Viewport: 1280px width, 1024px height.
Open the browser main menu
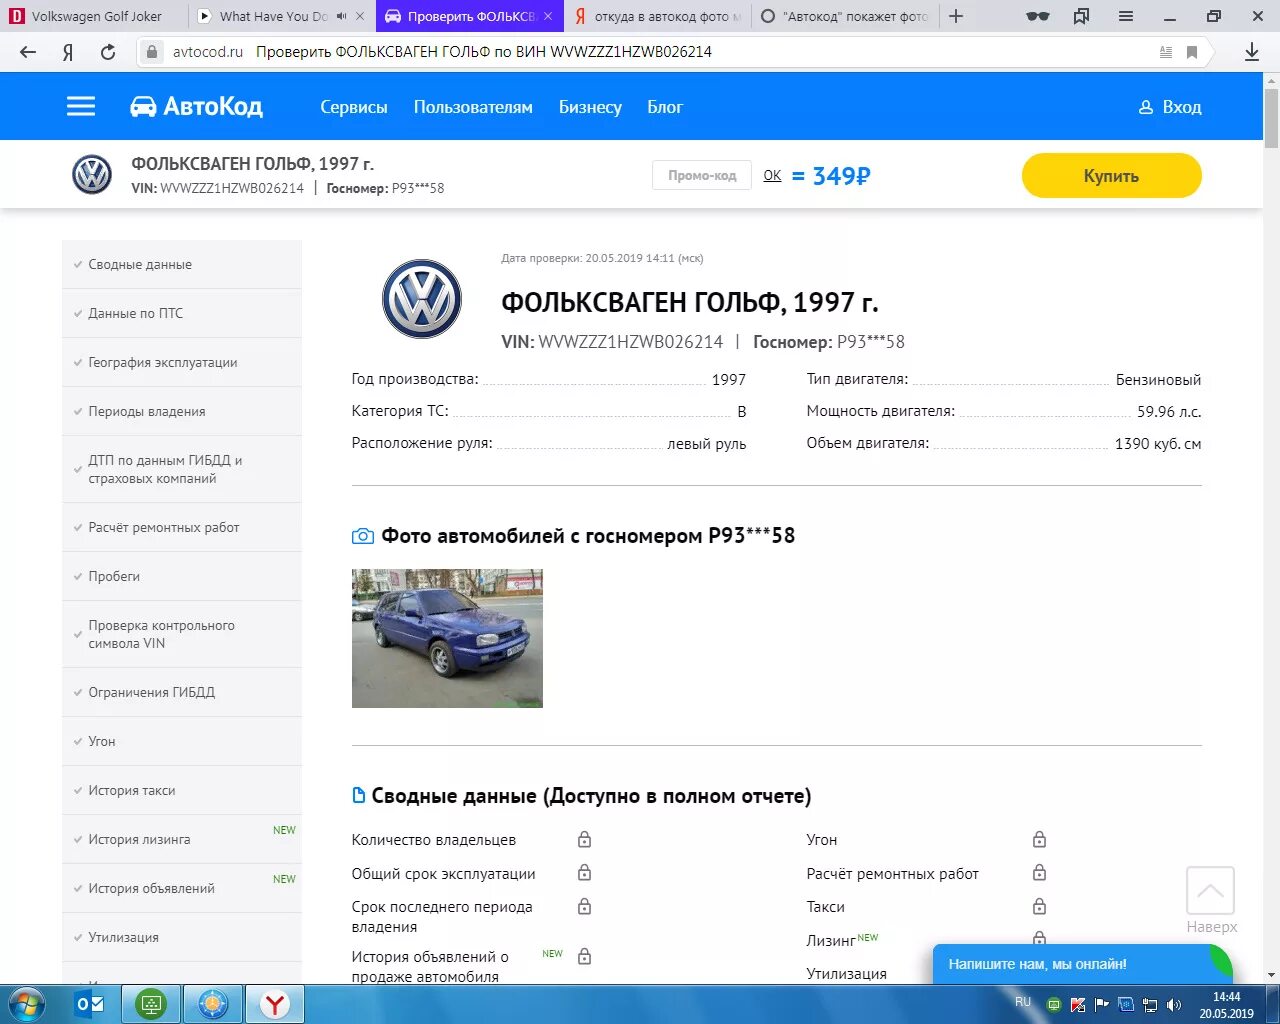pos(1126,16)
